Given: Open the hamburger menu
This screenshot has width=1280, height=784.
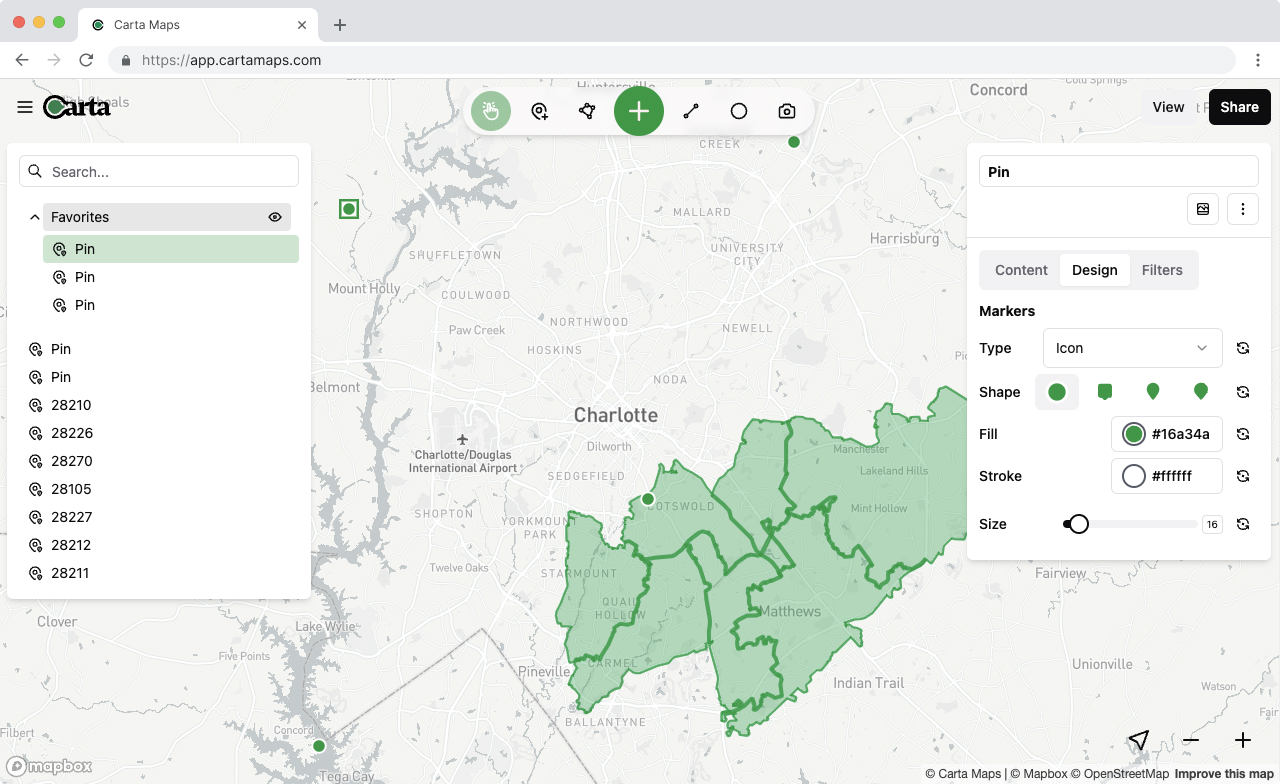Looking at the screenshot, I should [x=25, y=107].
